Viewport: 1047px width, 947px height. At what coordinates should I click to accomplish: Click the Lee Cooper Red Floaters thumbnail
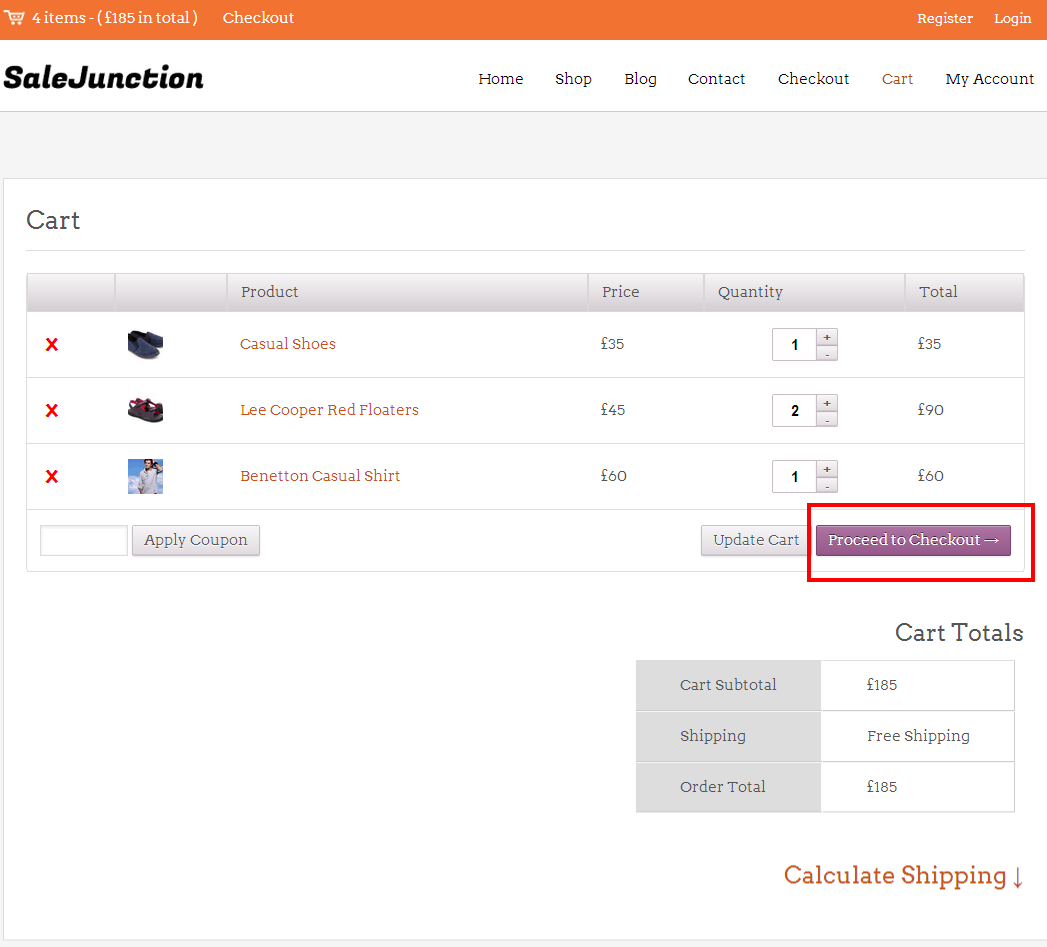[x=145, y=410]
